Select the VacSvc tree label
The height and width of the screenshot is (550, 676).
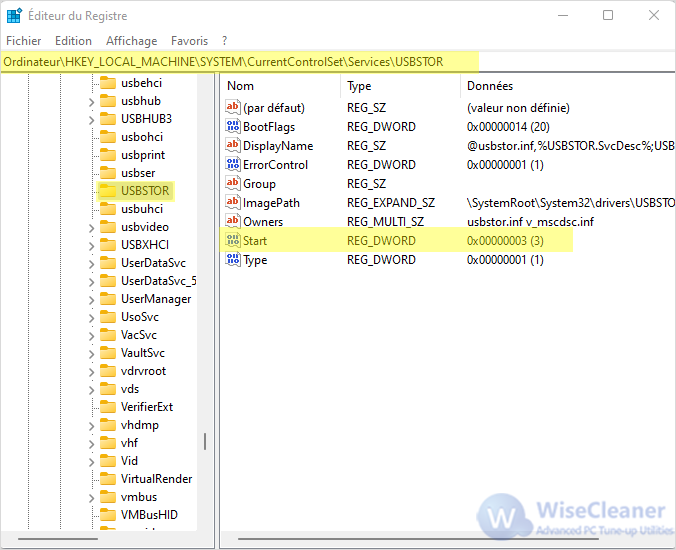click(138, 334)
